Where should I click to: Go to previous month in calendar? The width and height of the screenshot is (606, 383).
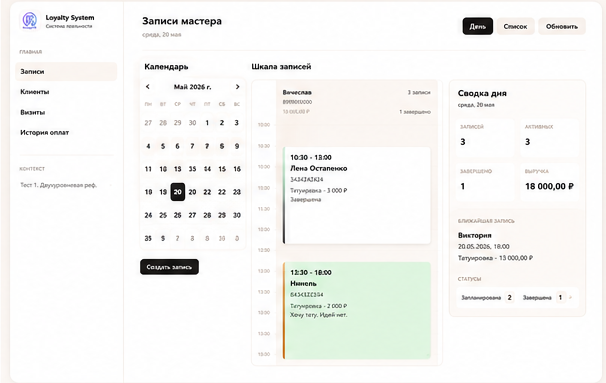click(x=148, y=87)
